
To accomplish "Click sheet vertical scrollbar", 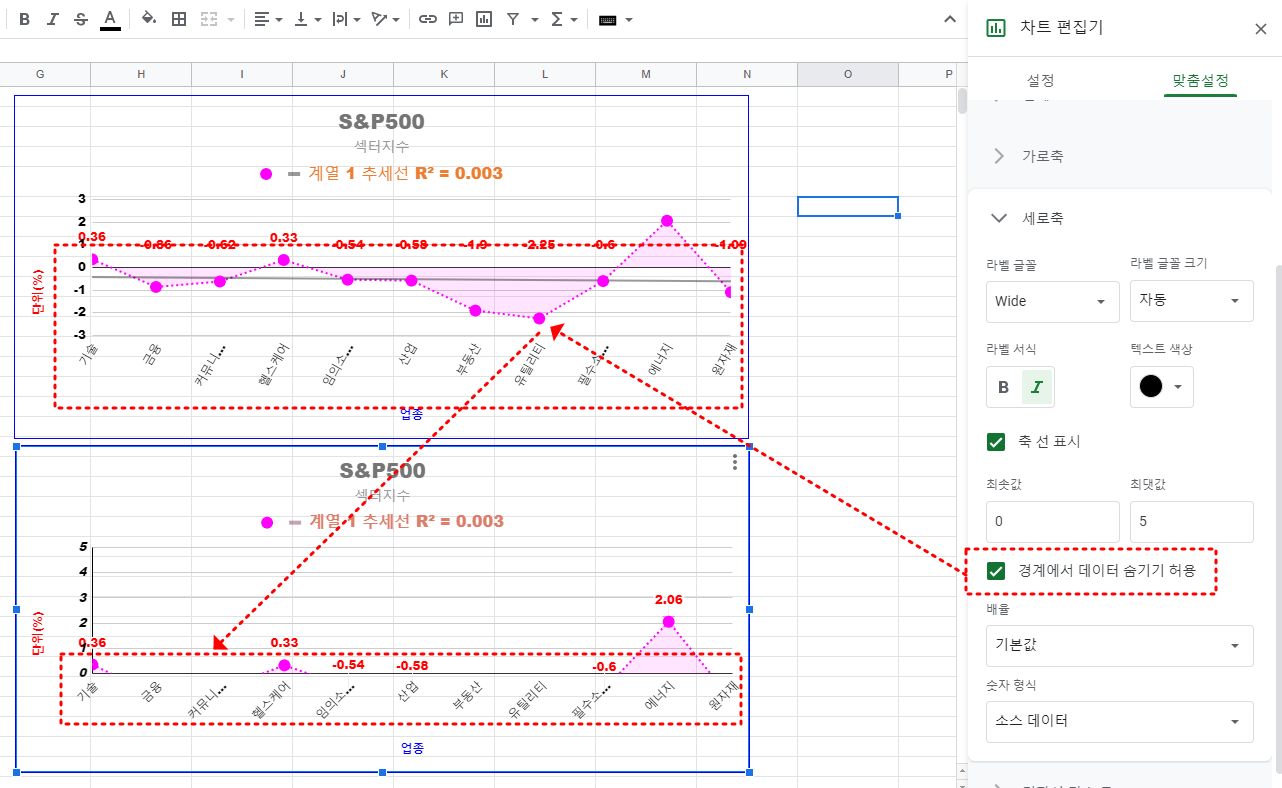I will [962, 102].
